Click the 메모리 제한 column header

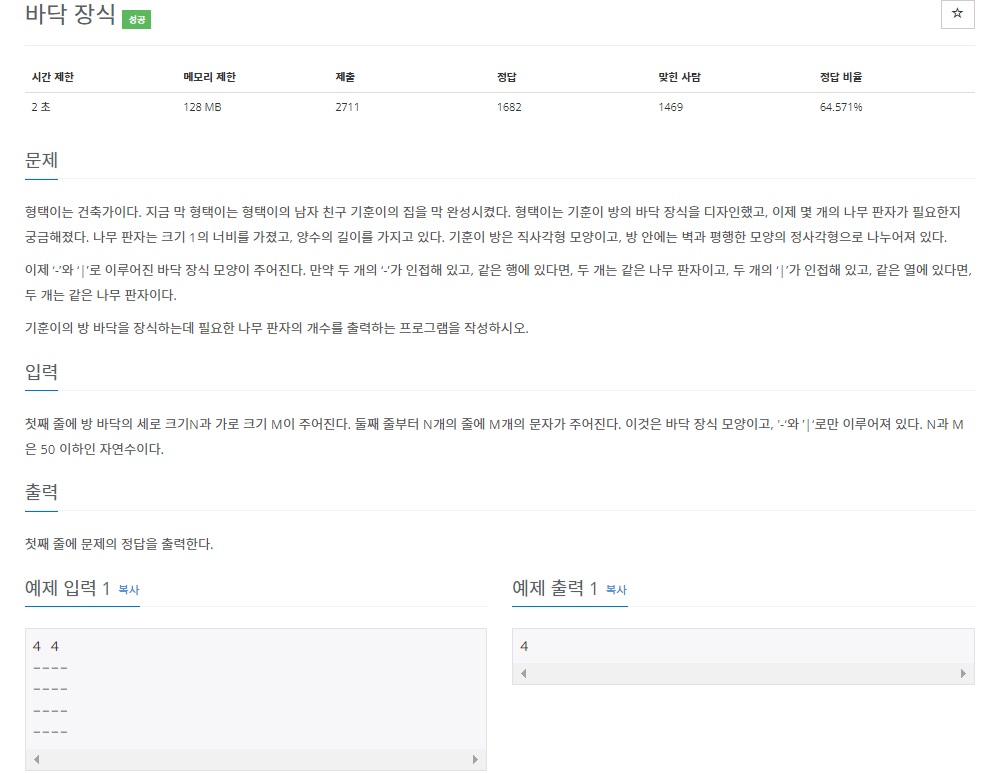point(209,77)
